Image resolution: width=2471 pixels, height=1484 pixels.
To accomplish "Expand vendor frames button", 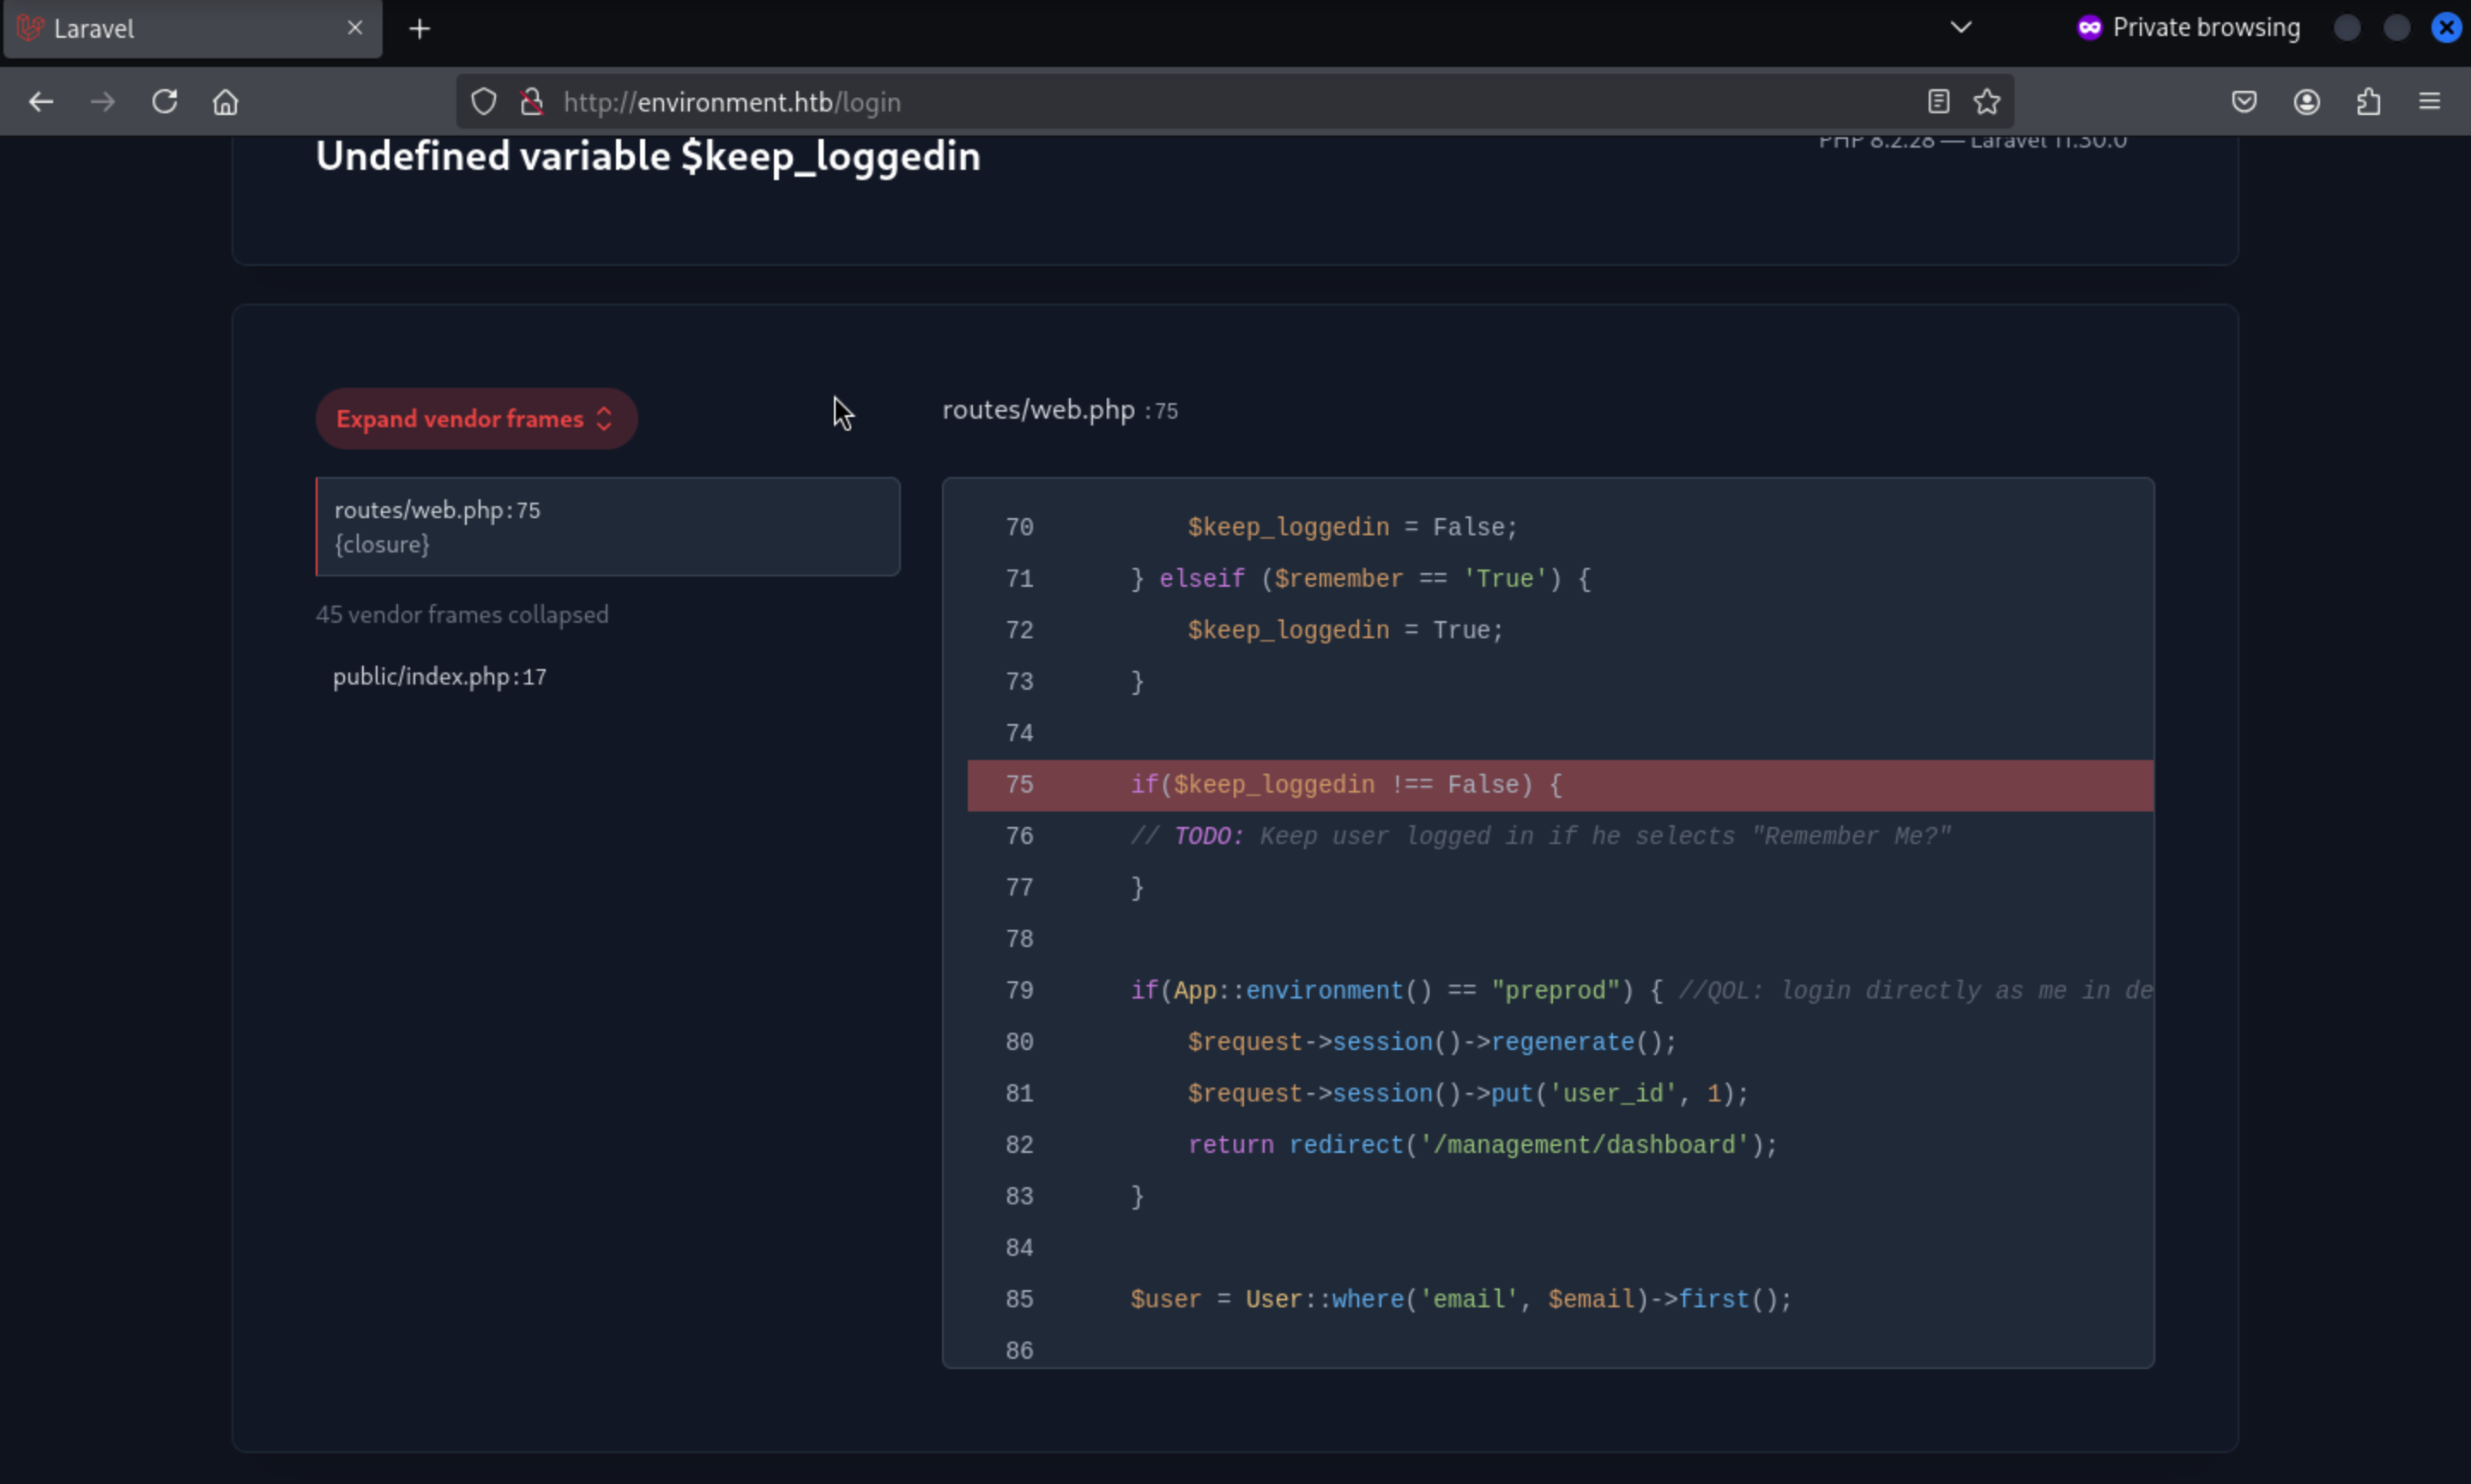I will coord(476,419).
